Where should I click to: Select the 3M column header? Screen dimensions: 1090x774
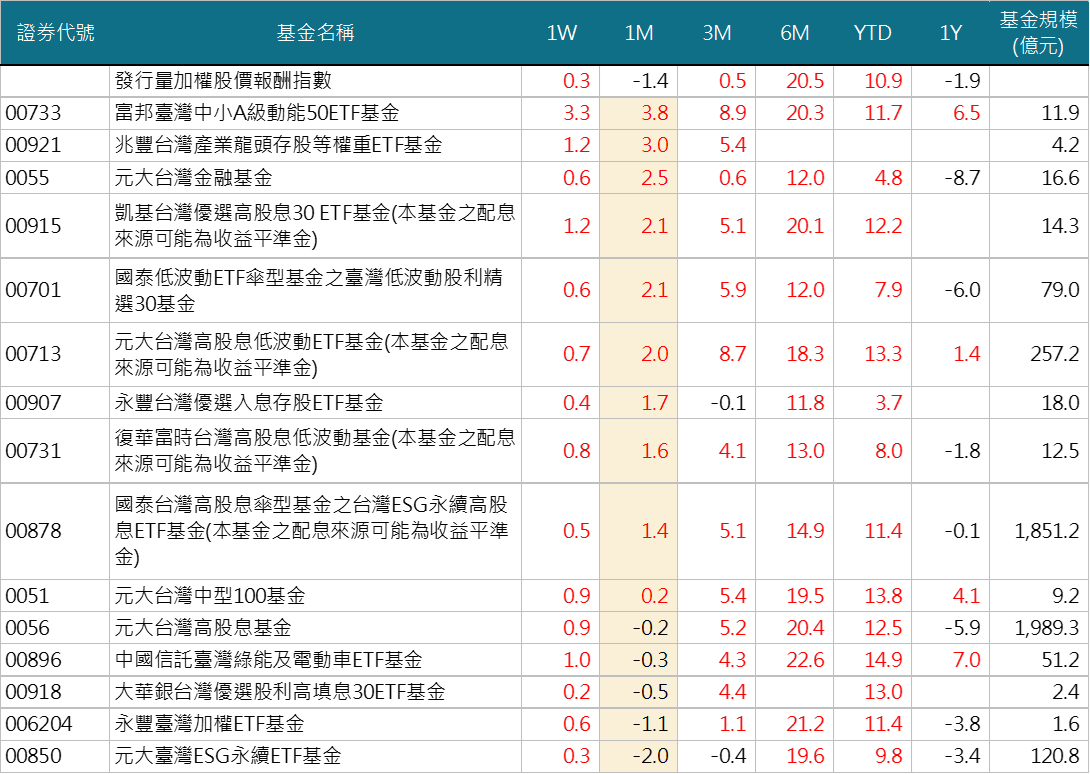[717, 33]
